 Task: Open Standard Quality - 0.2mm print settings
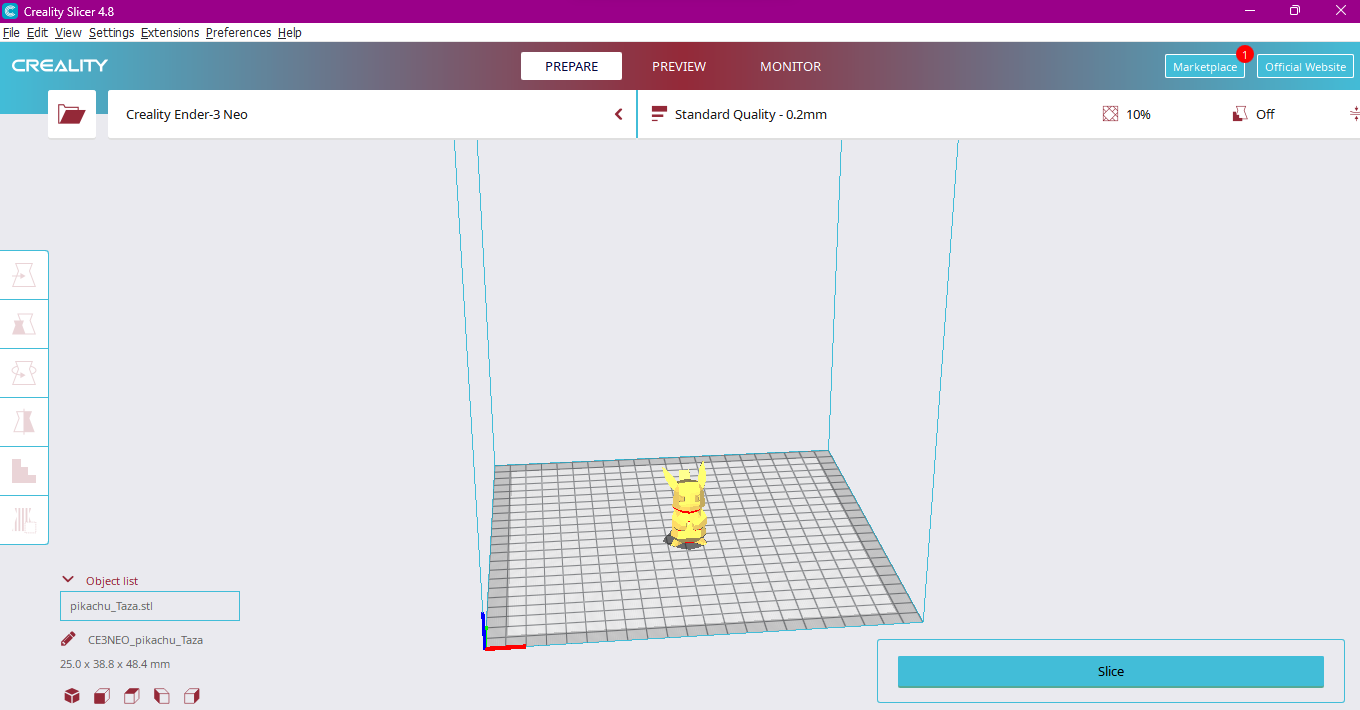[x=751, y=114]
